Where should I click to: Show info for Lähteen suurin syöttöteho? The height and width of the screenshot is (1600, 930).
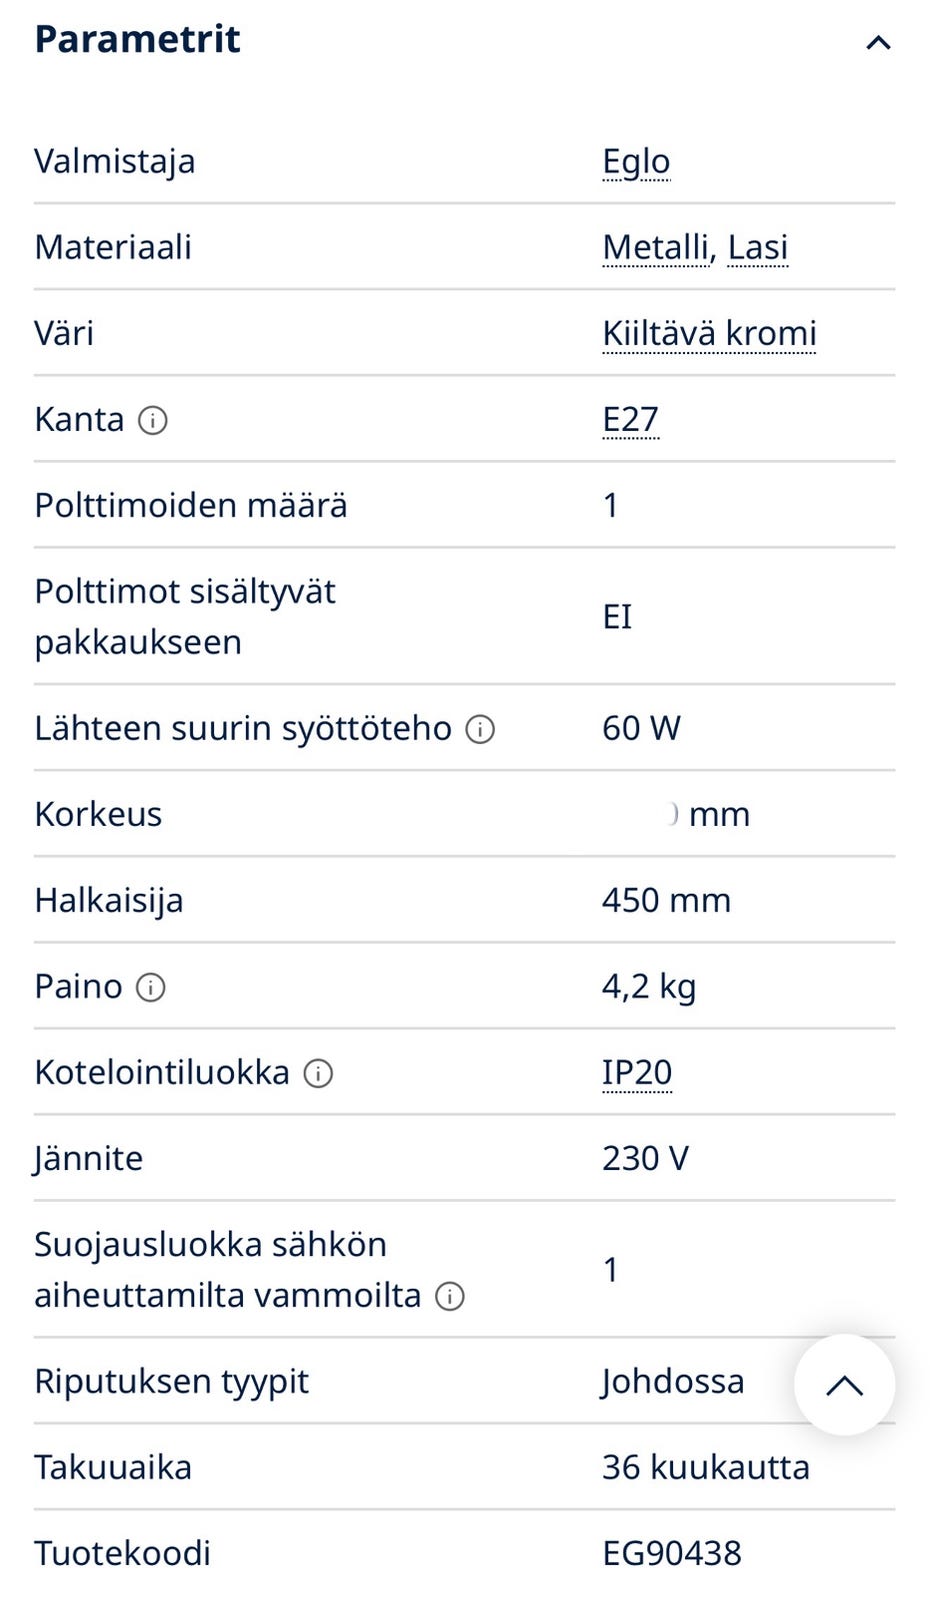click(480, 730)
